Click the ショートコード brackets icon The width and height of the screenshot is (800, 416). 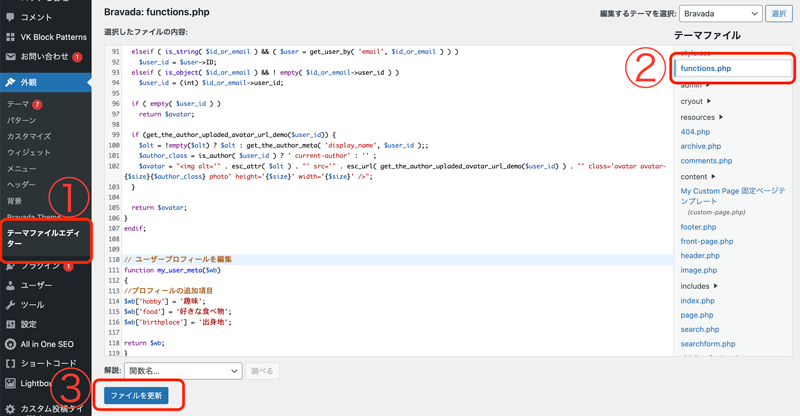click(x=10, y=364)
